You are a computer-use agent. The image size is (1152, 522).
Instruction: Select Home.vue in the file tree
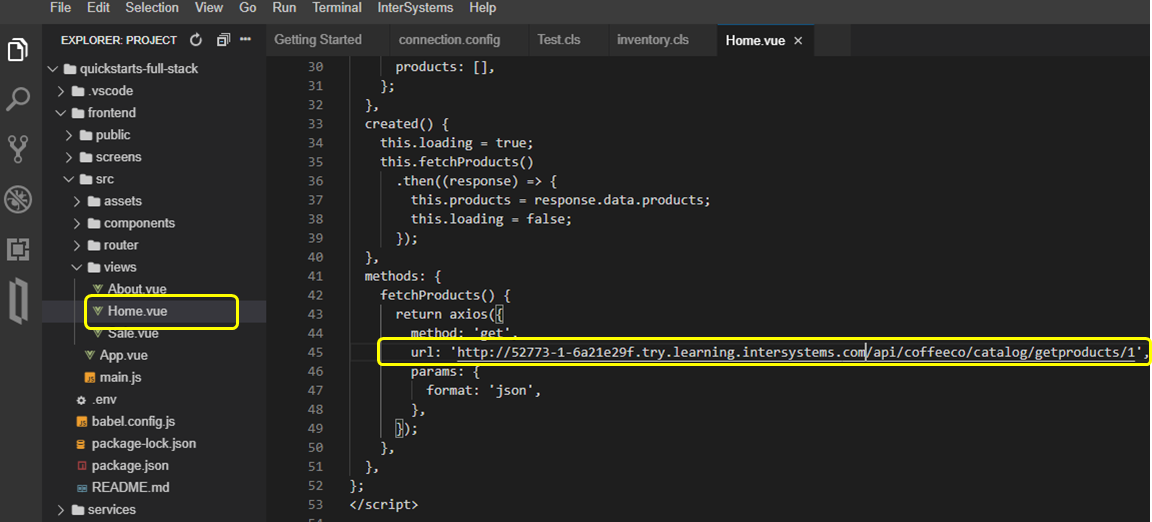click(137, 311)
